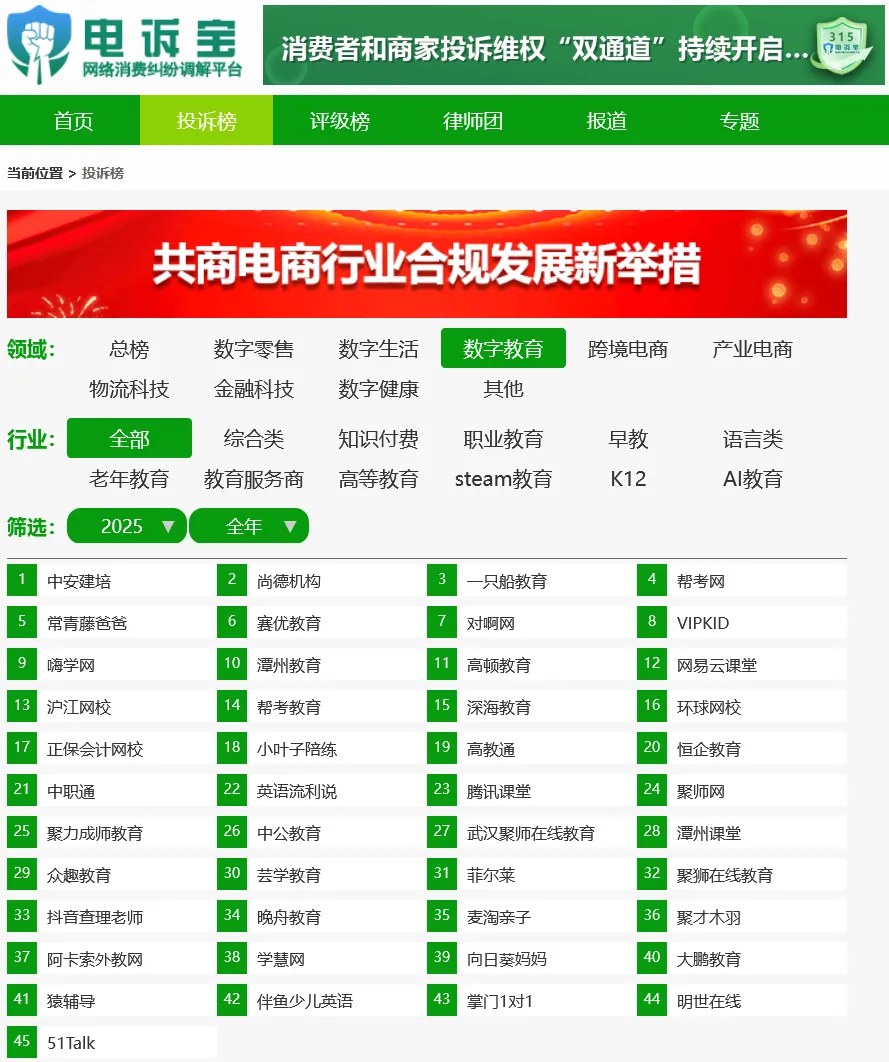The width and height of the screenshot is (889, 1062).
Task: Open the 2025 year dropdown
Action: [x=127, y=526]
